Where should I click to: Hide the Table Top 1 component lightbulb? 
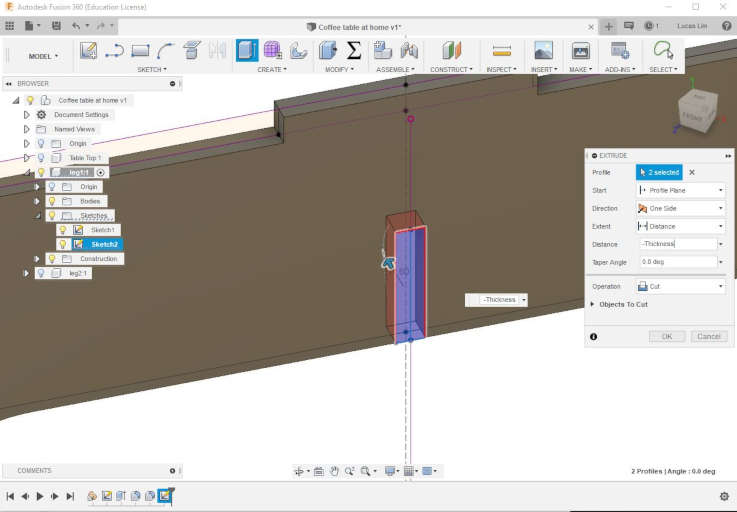click(x=41, y=158)
